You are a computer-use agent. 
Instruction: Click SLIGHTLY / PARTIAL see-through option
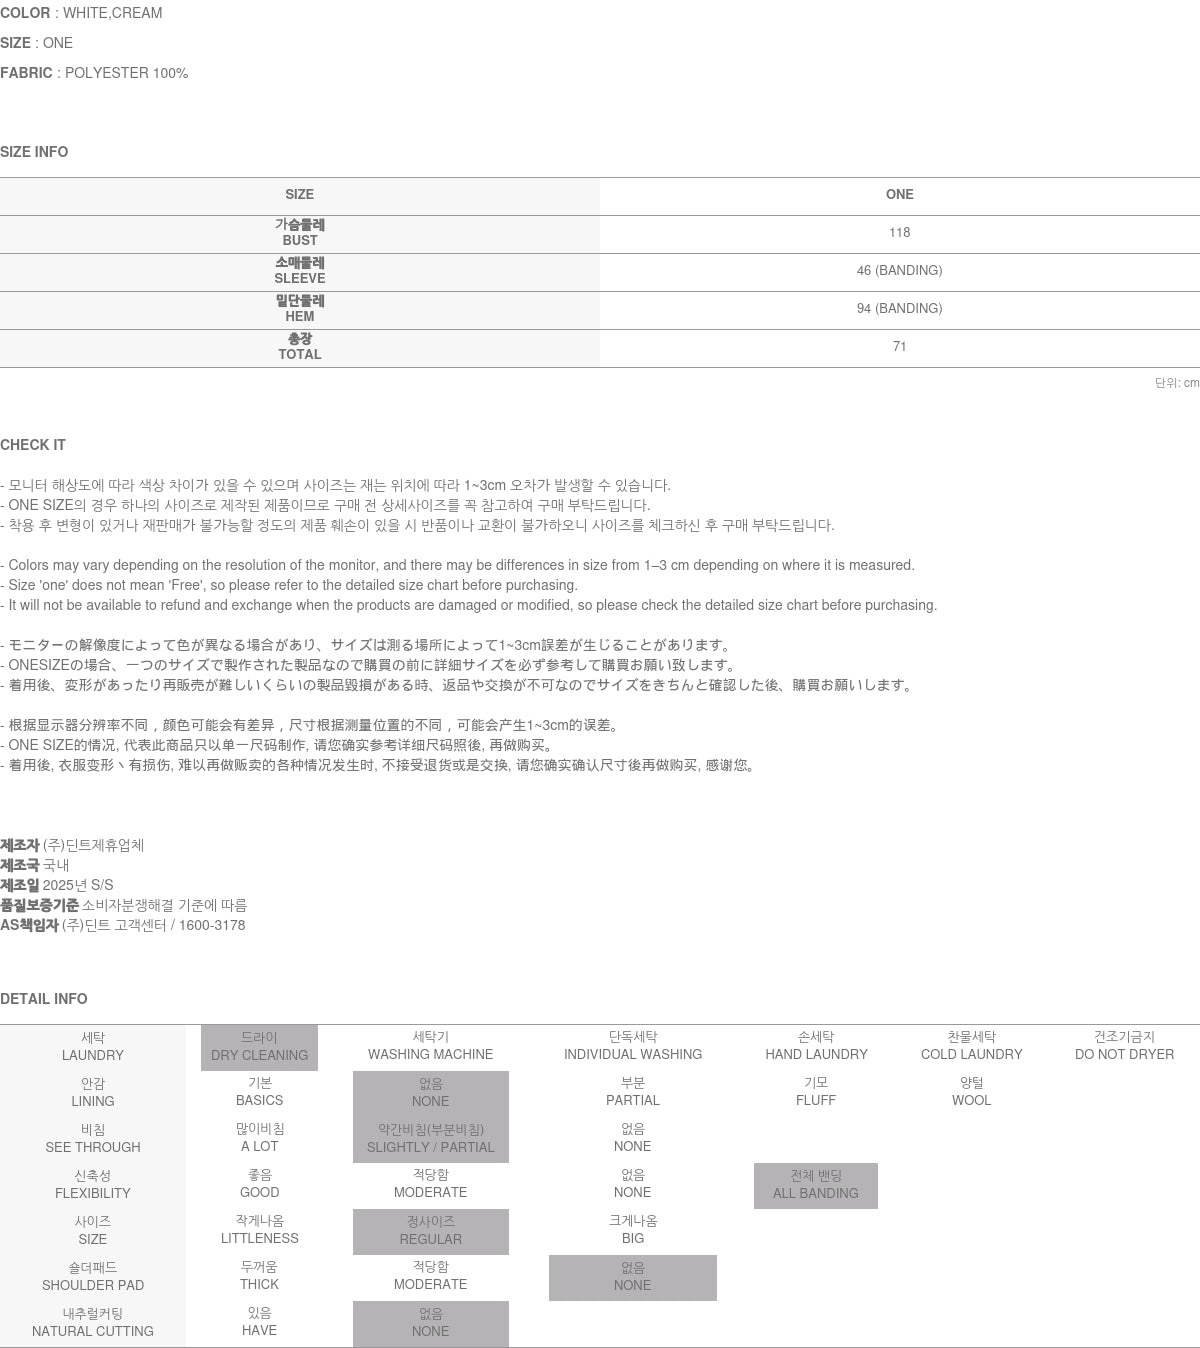click(430, 1139)
